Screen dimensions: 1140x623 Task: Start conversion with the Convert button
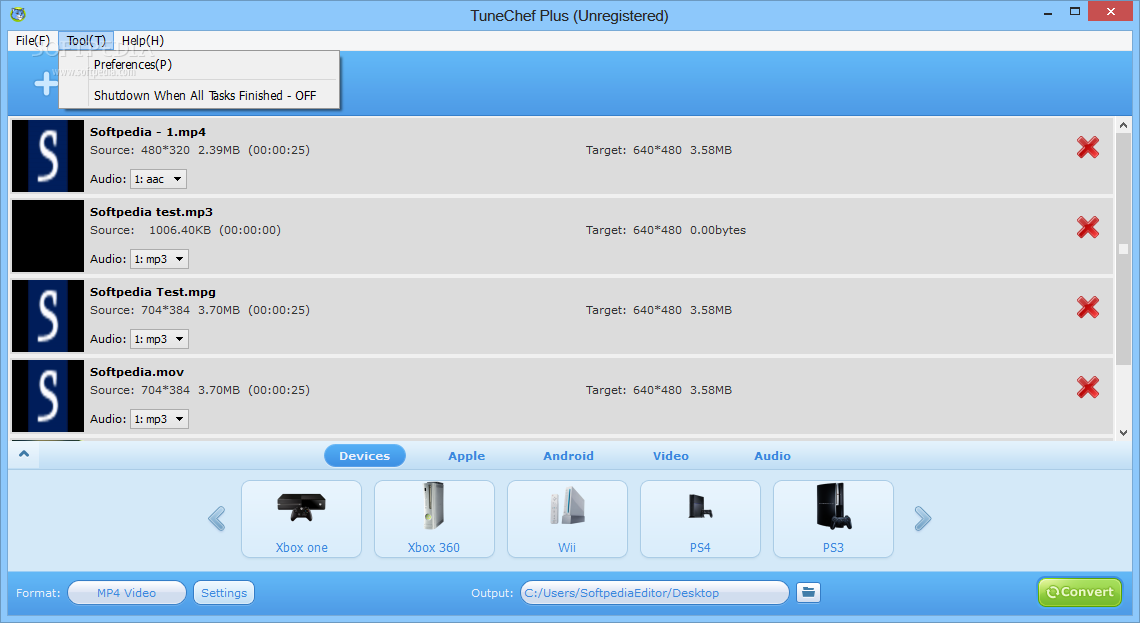pyautogui.click(x=1080, y=592)
